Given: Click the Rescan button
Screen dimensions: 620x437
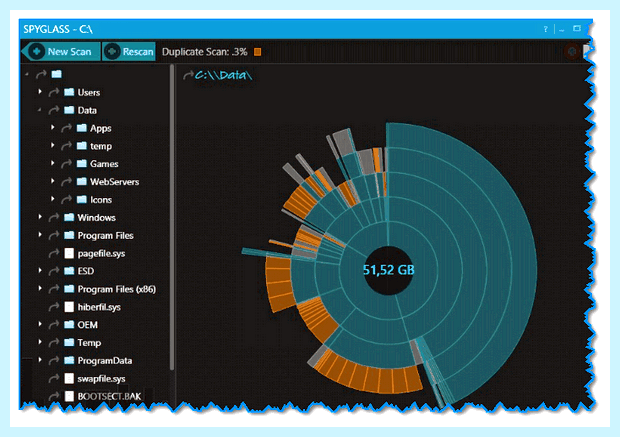Looking at the screenshot, I should click(x=129, y=51).
